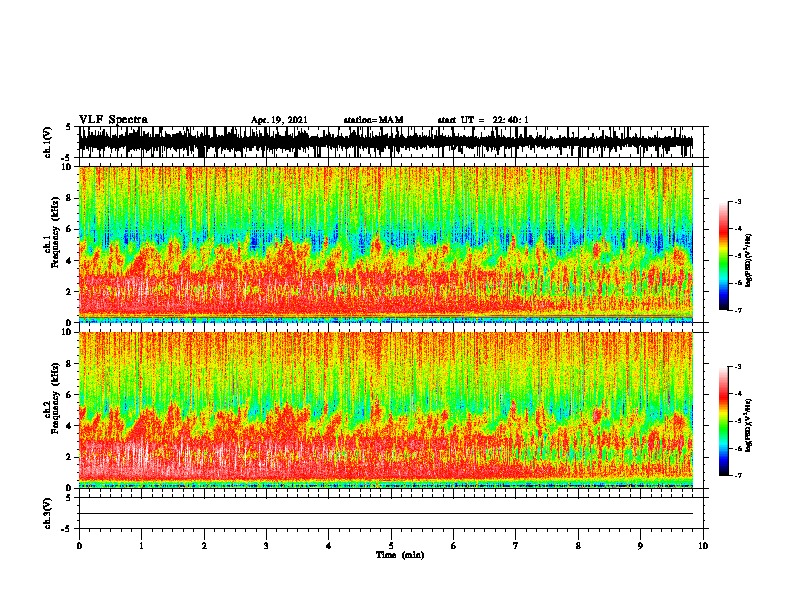Screen dimensions: 792x612
Task: Click the flat line in the ch.3 panel
Action: (x=386, y=514)
